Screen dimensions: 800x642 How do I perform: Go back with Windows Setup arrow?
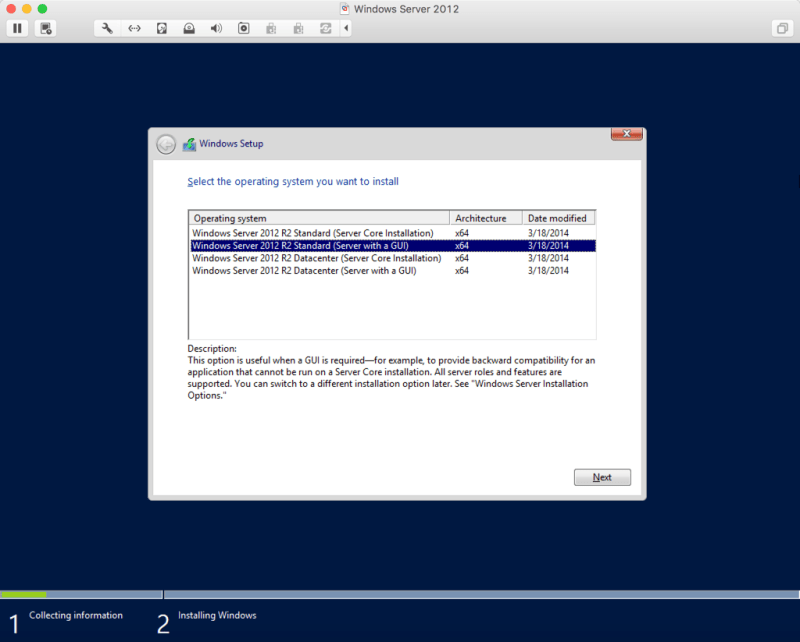[x=166, y=144]
